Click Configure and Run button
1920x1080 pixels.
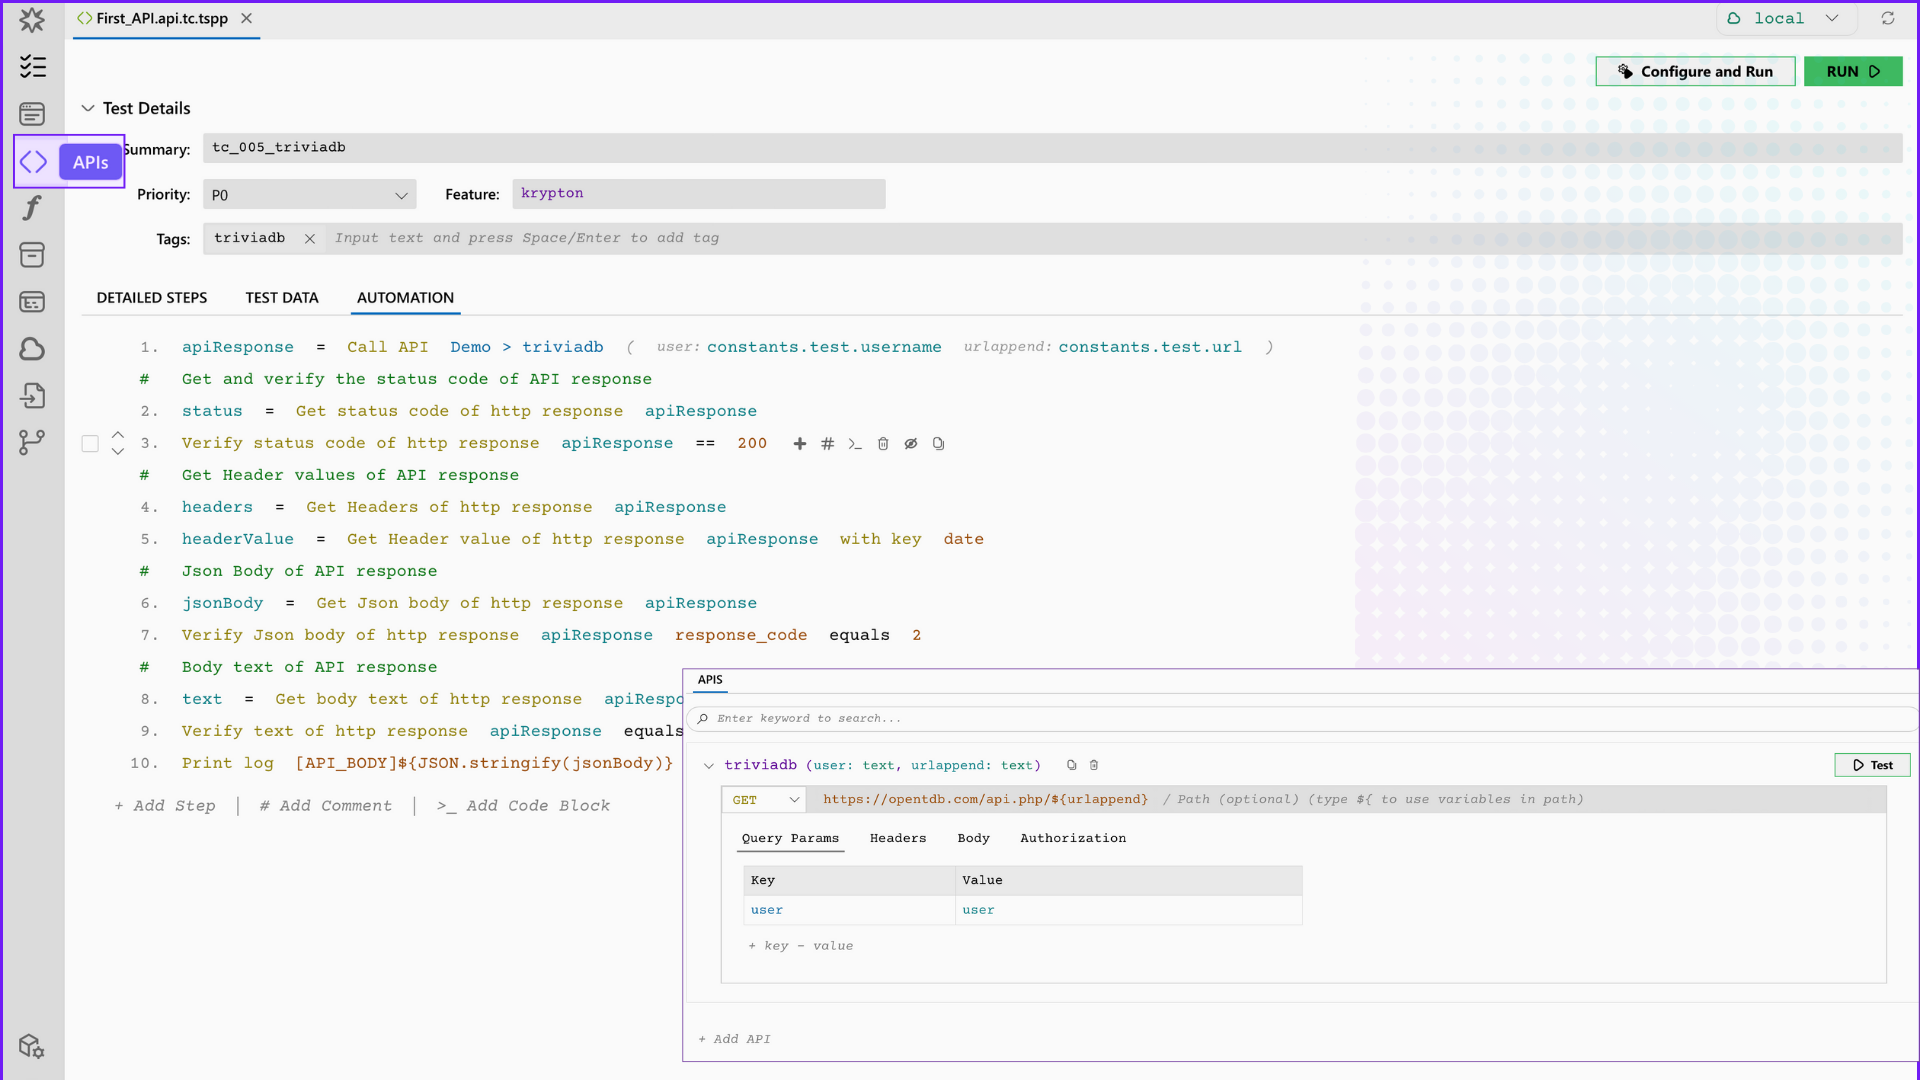(1695, 71)
